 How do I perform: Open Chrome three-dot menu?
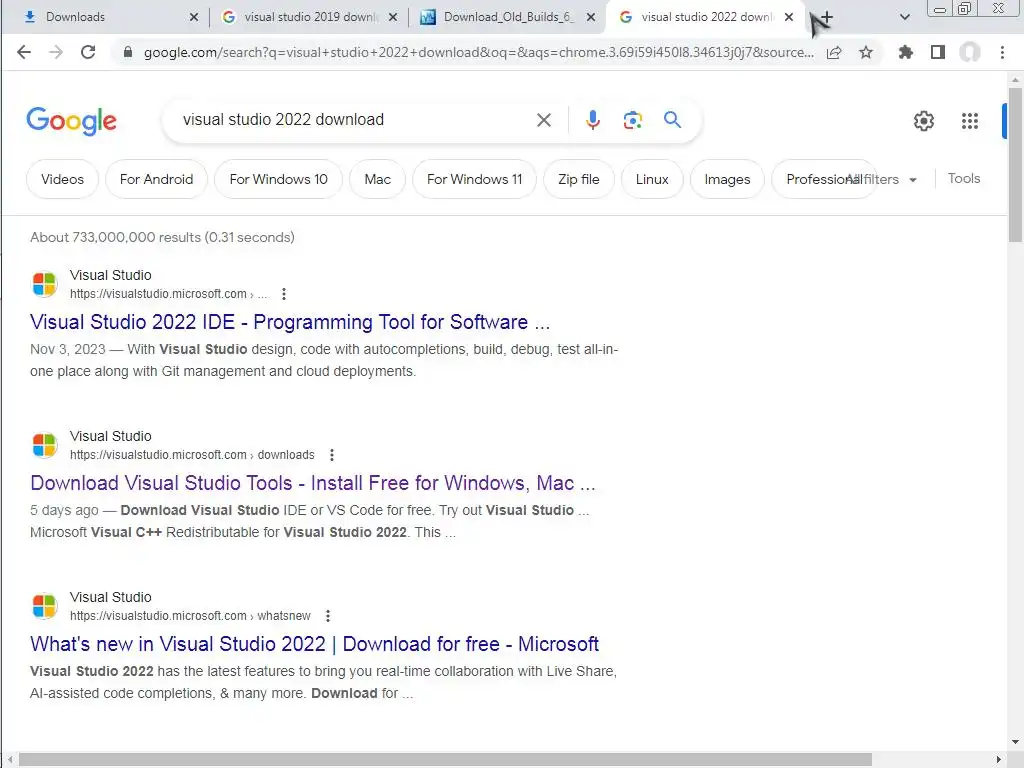(x=1002, y=52)
